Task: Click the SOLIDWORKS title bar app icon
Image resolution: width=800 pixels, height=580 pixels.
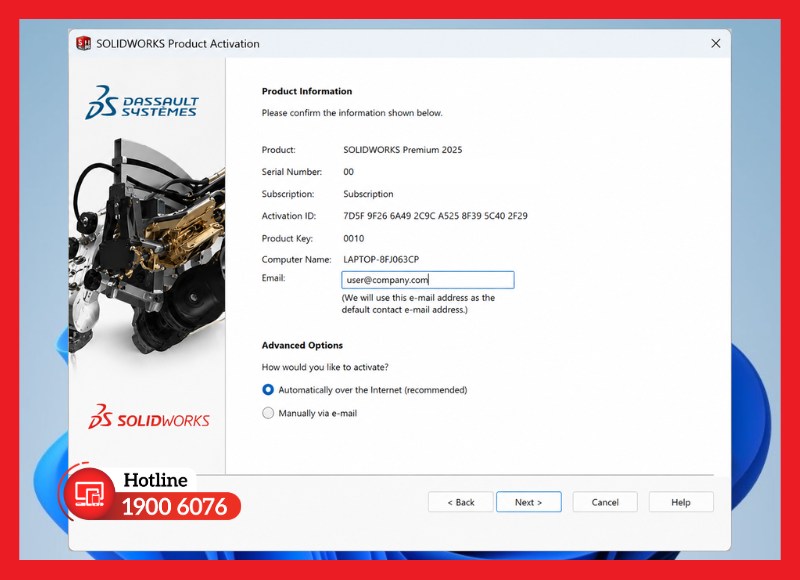Action: coord(83,43)
